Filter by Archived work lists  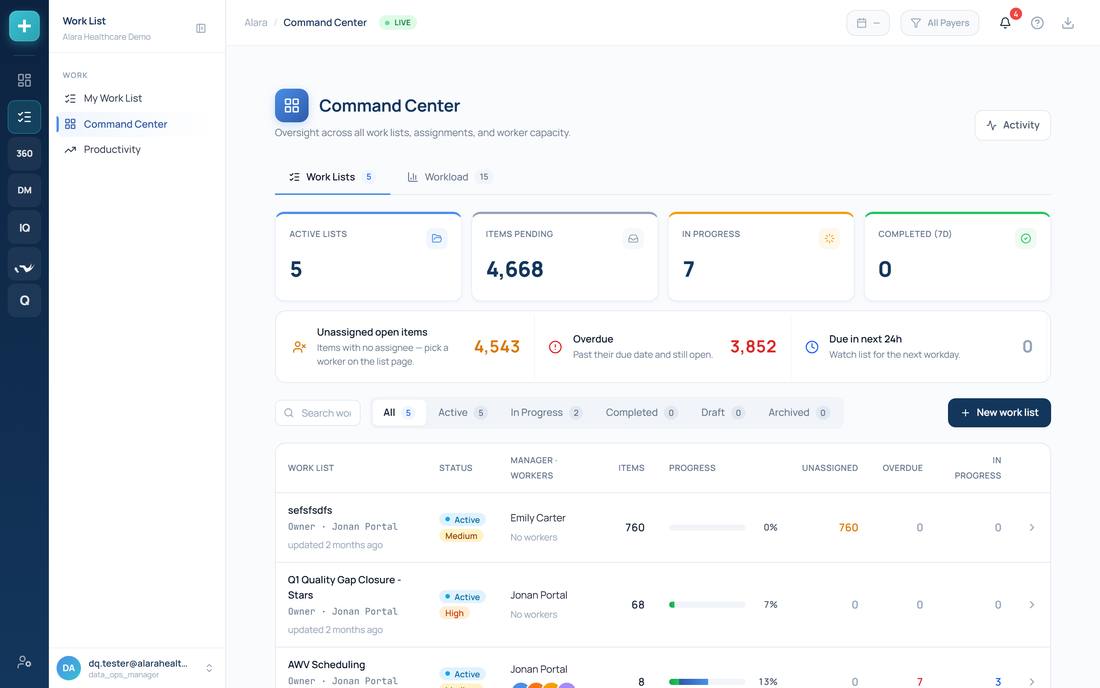coord(798,412)
